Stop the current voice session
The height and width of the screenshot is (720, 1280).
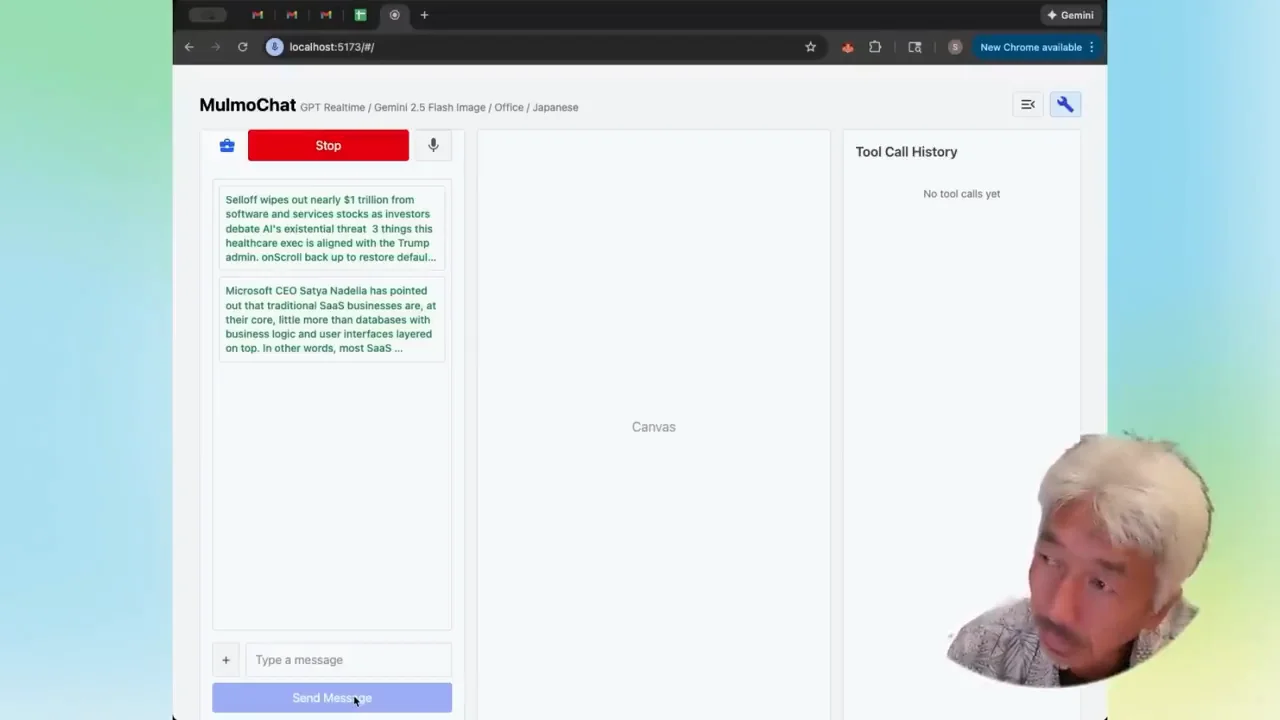coord(328,146)
